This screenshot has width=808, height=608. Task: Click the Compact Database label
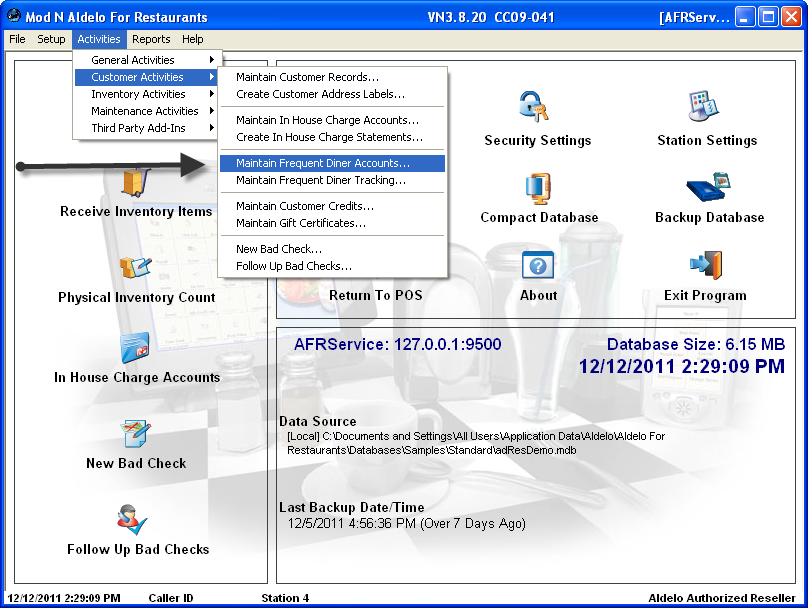tap(539, 217)
